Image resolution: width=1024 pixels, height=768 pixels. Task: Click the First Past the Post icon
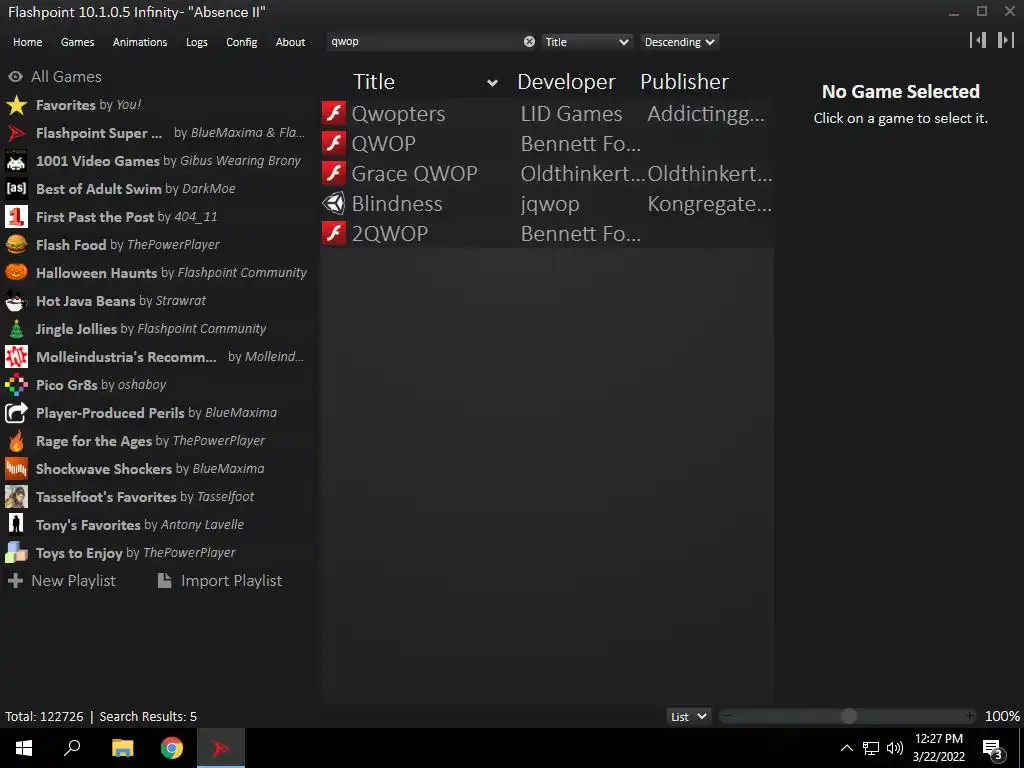[x=16, y=217]
